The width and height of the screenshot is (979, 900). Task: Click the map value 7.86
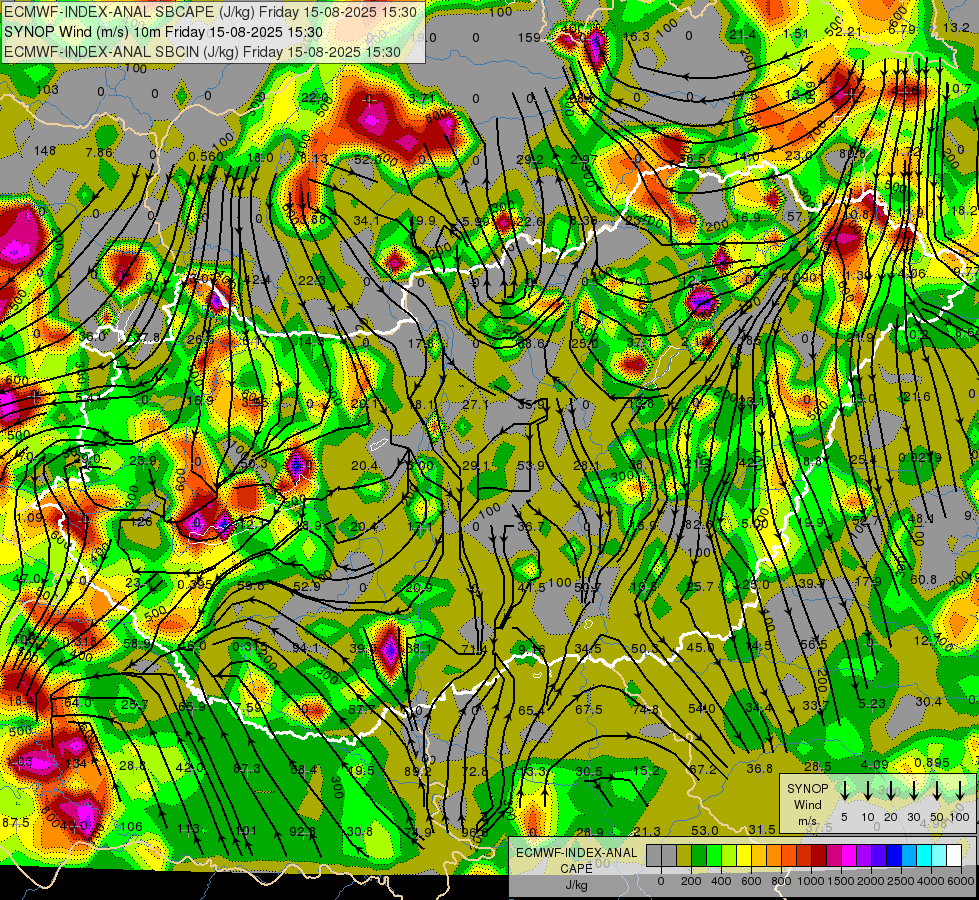(x=99, y=152)
